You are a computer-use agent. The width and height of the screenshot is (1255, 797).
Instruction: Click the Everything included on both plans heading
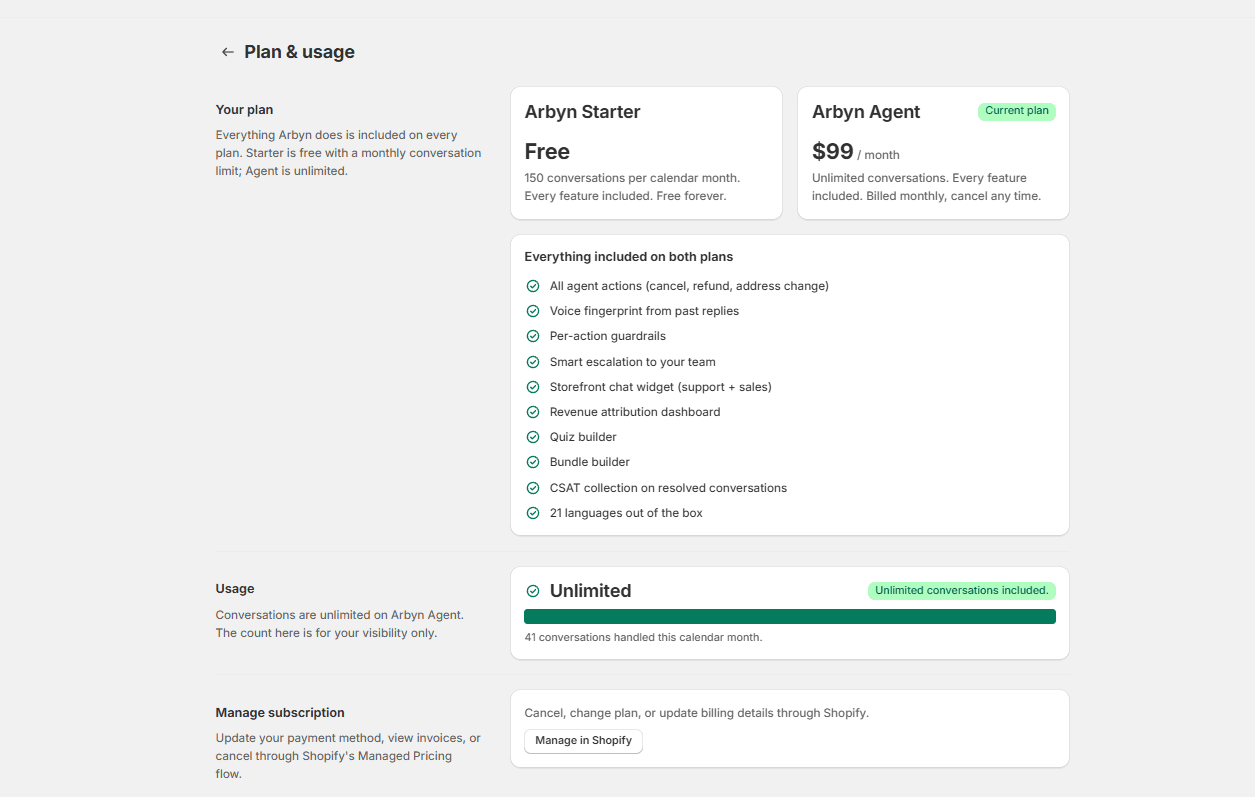tap(628, 257)
